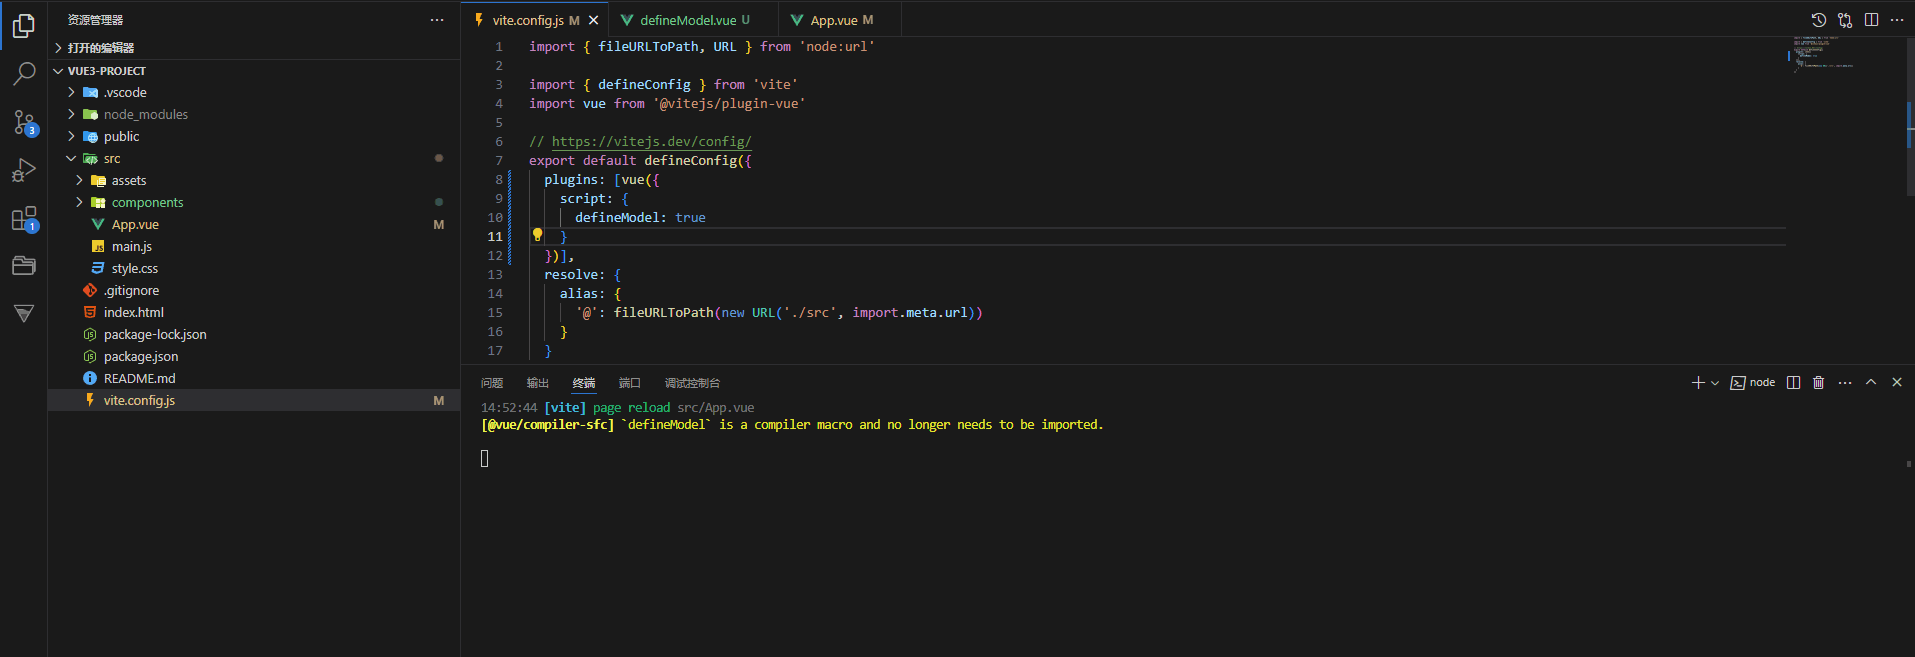This screenshot has width=1915, height=657.
Task: Open the 输出 panel tab
Action: click(x=538, y=383)
